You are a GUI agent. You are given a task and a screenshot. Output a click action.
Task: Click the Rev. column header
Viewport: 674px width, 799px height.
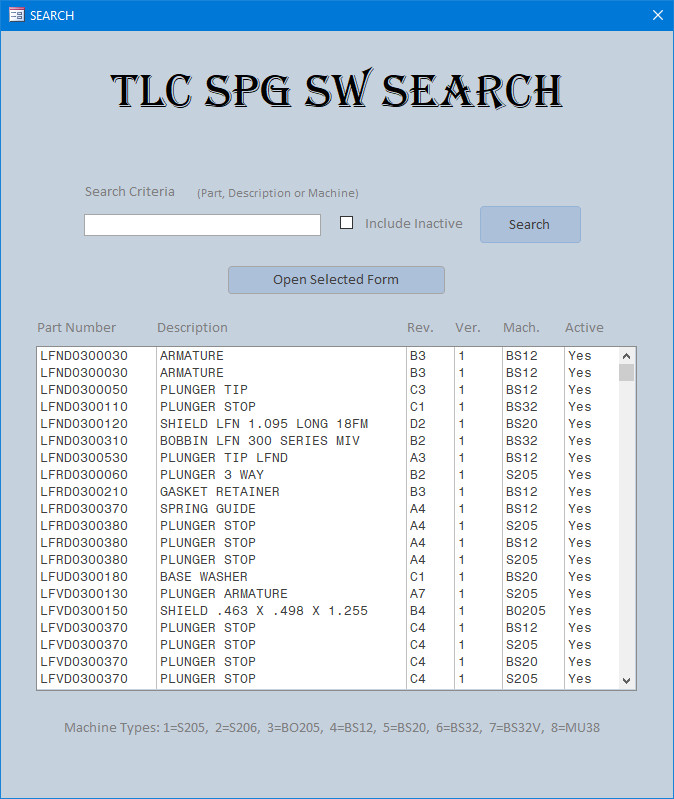tap(420, 328)
